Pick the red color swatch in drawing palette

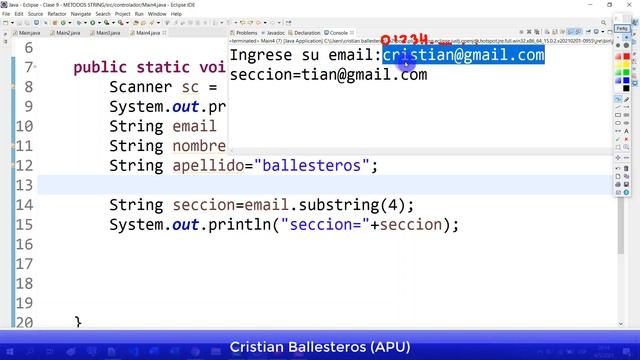click(627, 56)
